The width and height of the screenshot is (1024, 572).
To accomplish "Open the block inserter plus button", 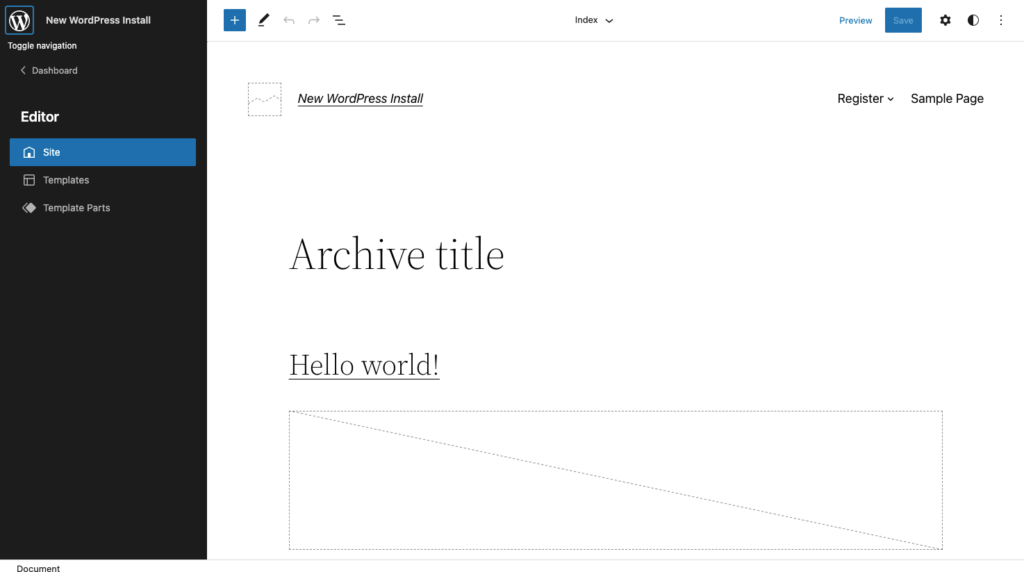I will [x=234, y=20].
